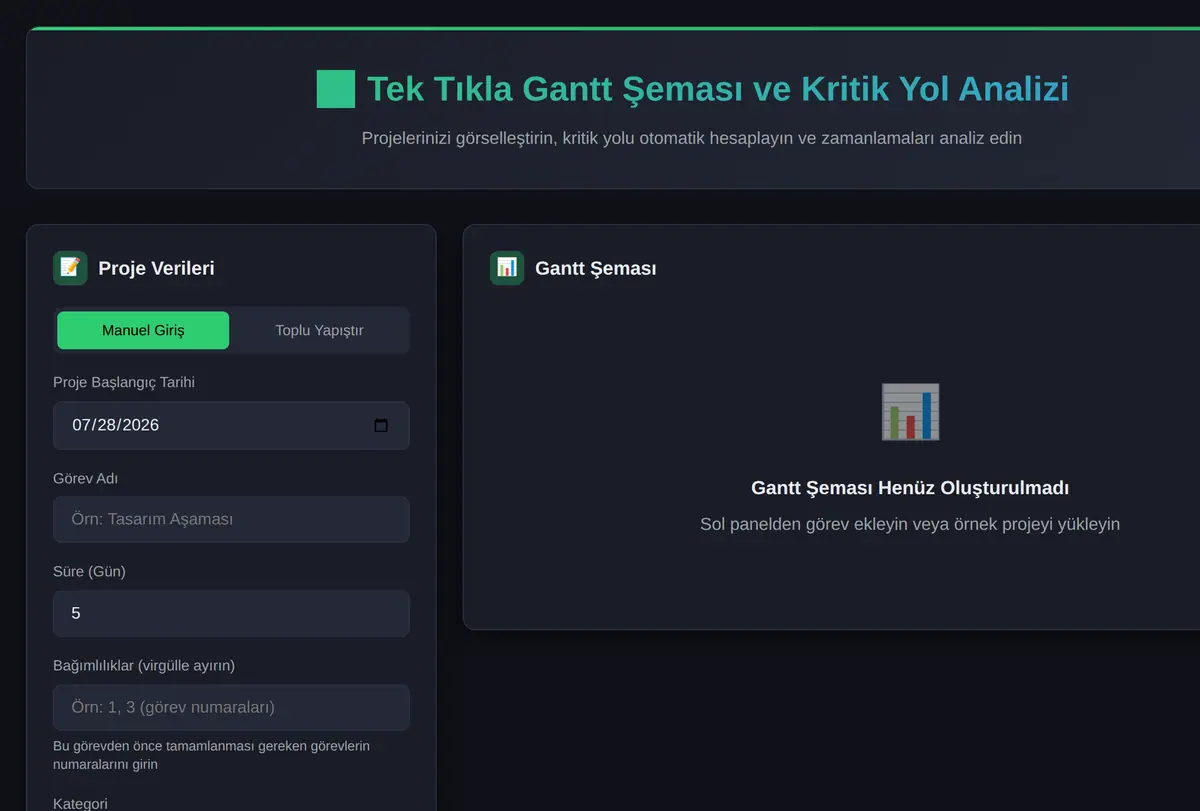Click the Proje Verileri notepad icon
The image size is (1200, 811).
pos(70,268)
